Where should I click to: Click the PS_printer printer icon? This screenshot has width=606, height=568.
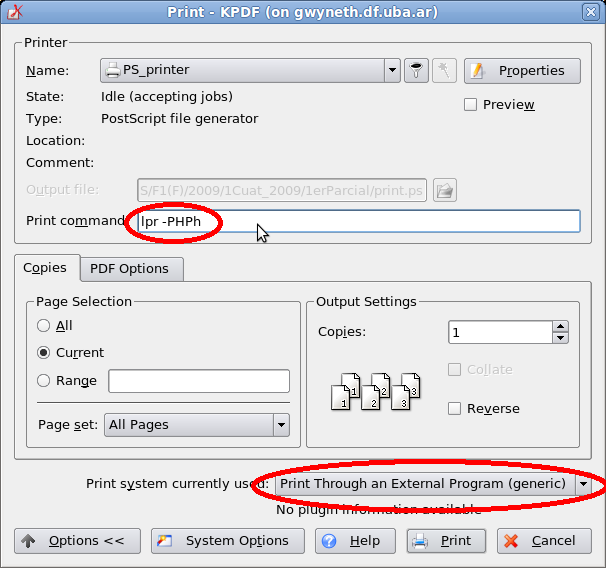point(113,70)
